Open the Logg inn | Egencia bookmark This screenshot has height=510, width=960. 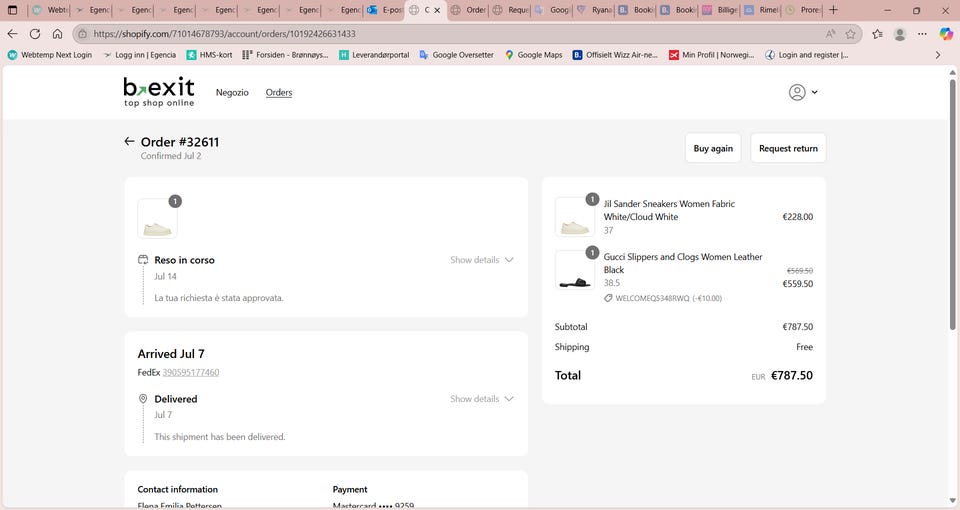point(140,54)
